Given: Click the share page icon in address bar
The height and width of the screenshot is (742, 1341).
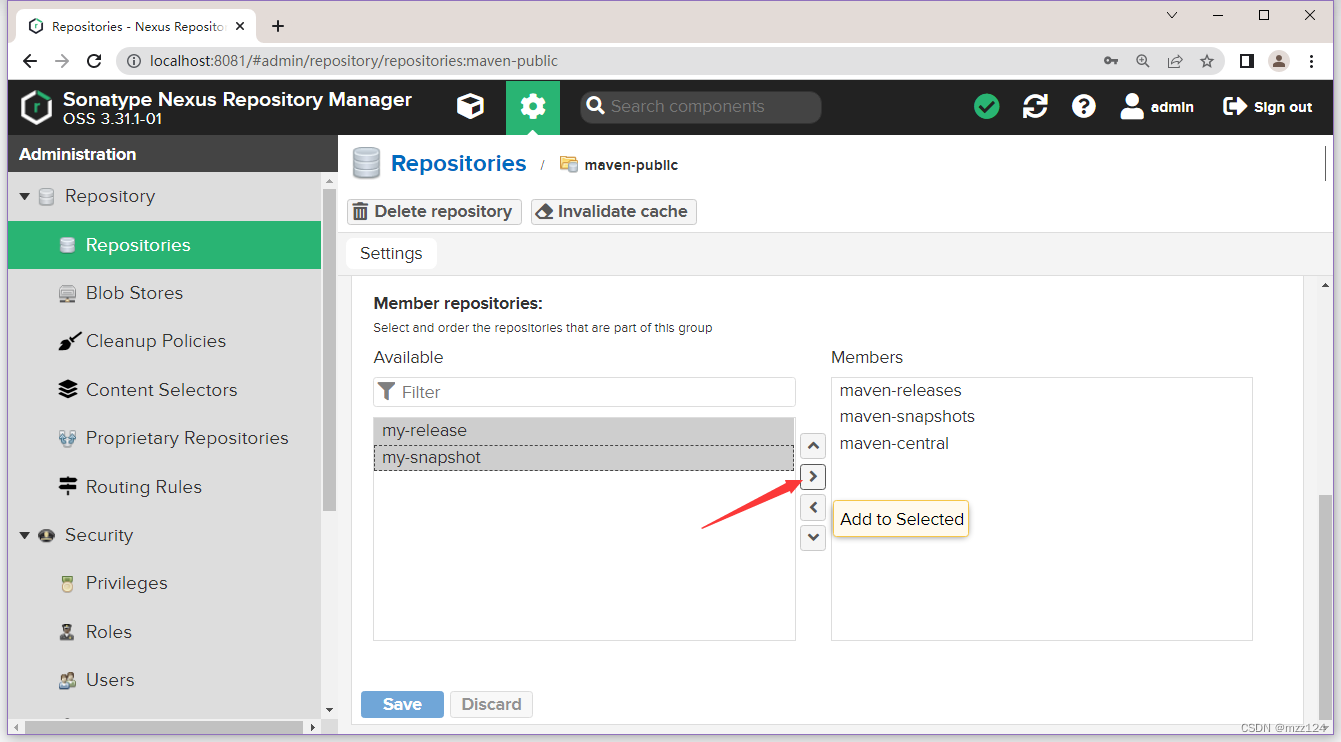Looking at the screenshot, I should (1175, 61).
